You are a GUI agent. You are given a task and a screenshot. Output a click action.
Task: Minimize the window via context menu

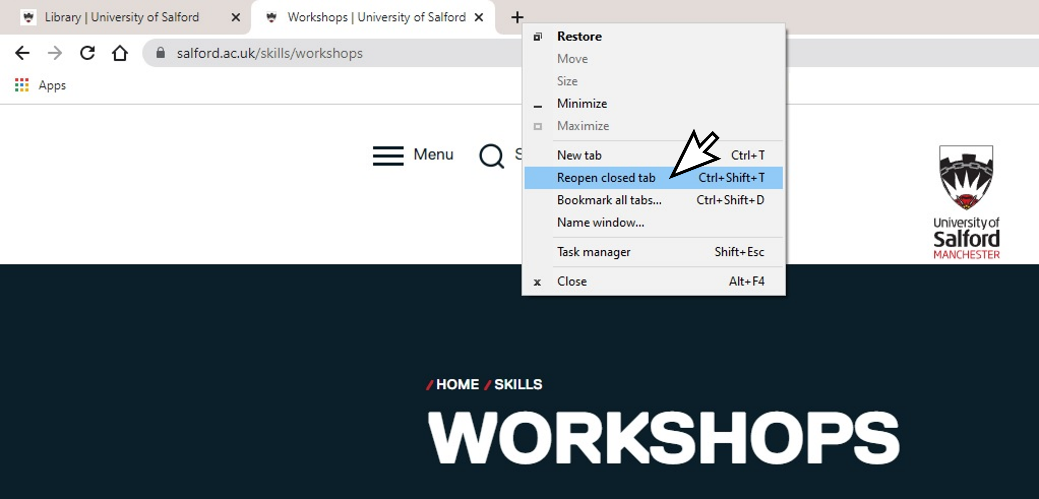(581, 104)
